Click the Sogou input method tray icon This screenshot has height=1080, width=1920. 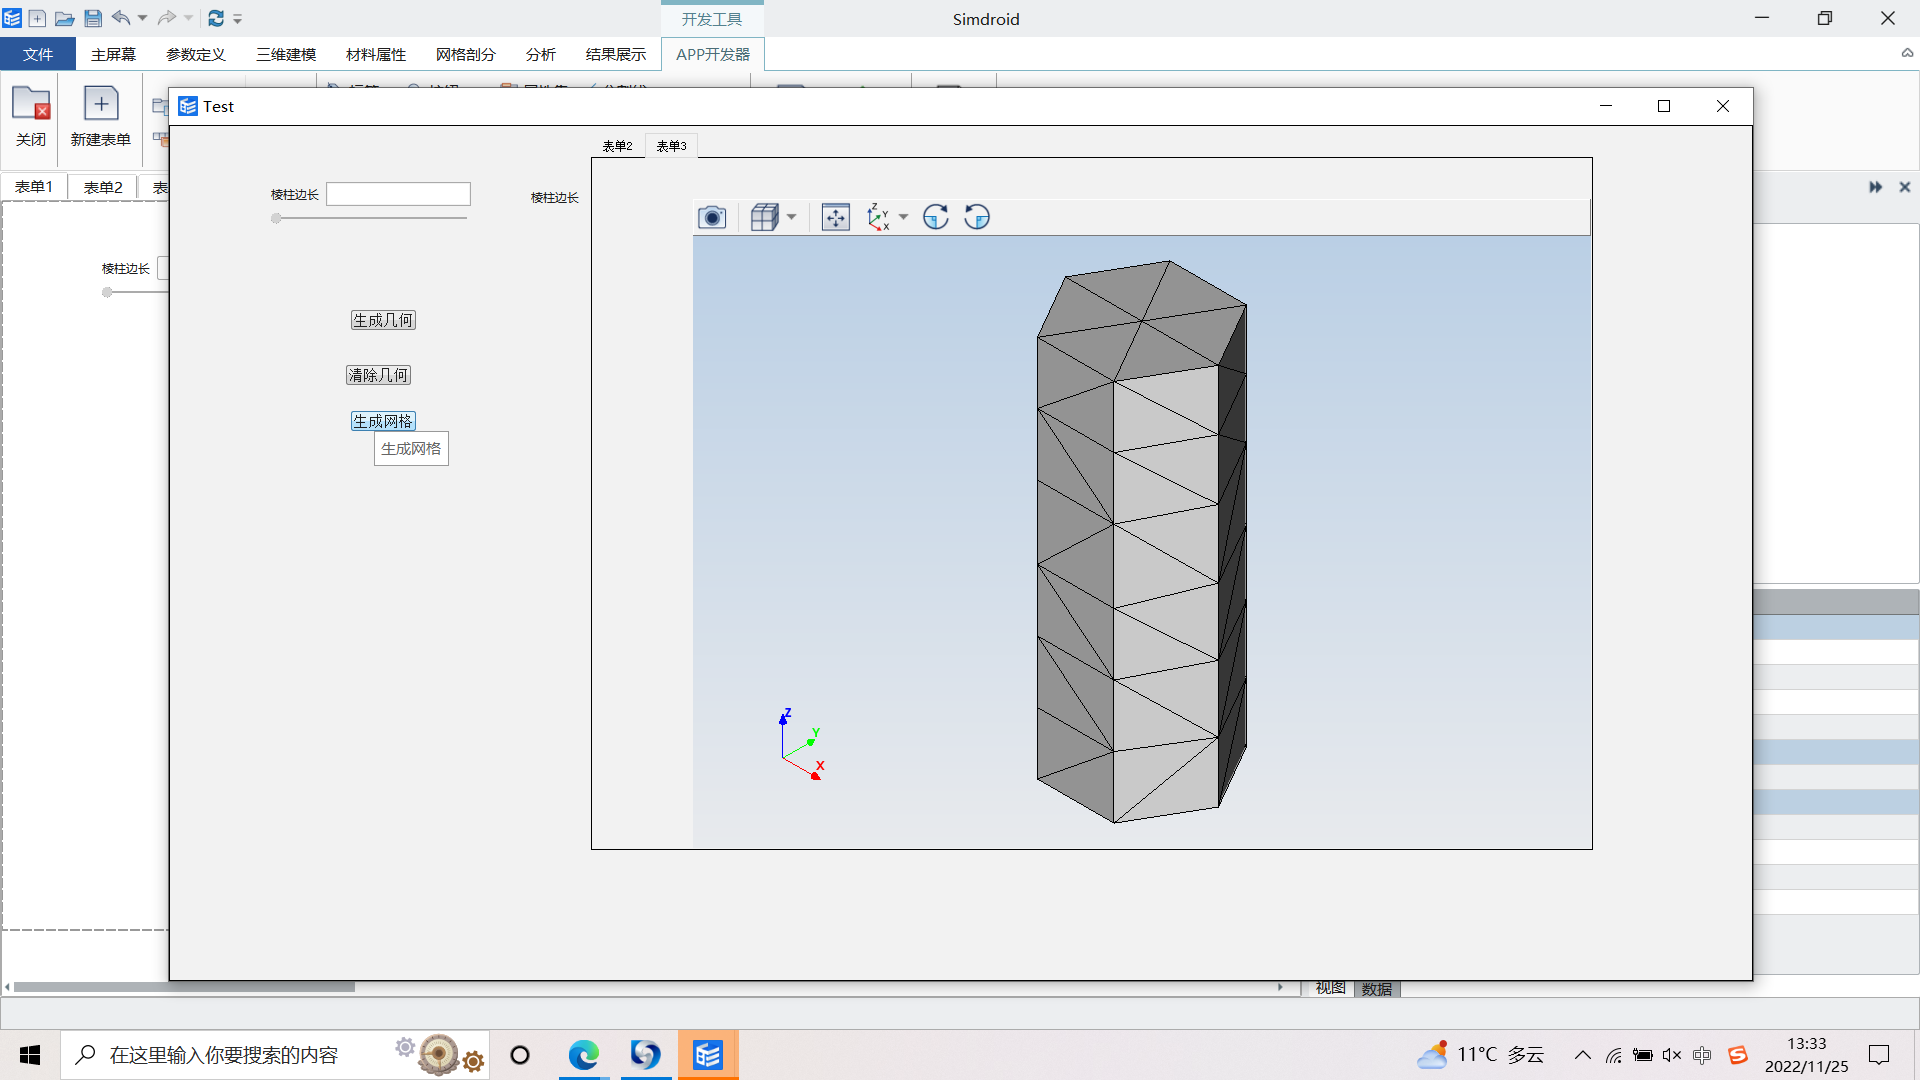pyautogui.click(x=1738, y=1055)
